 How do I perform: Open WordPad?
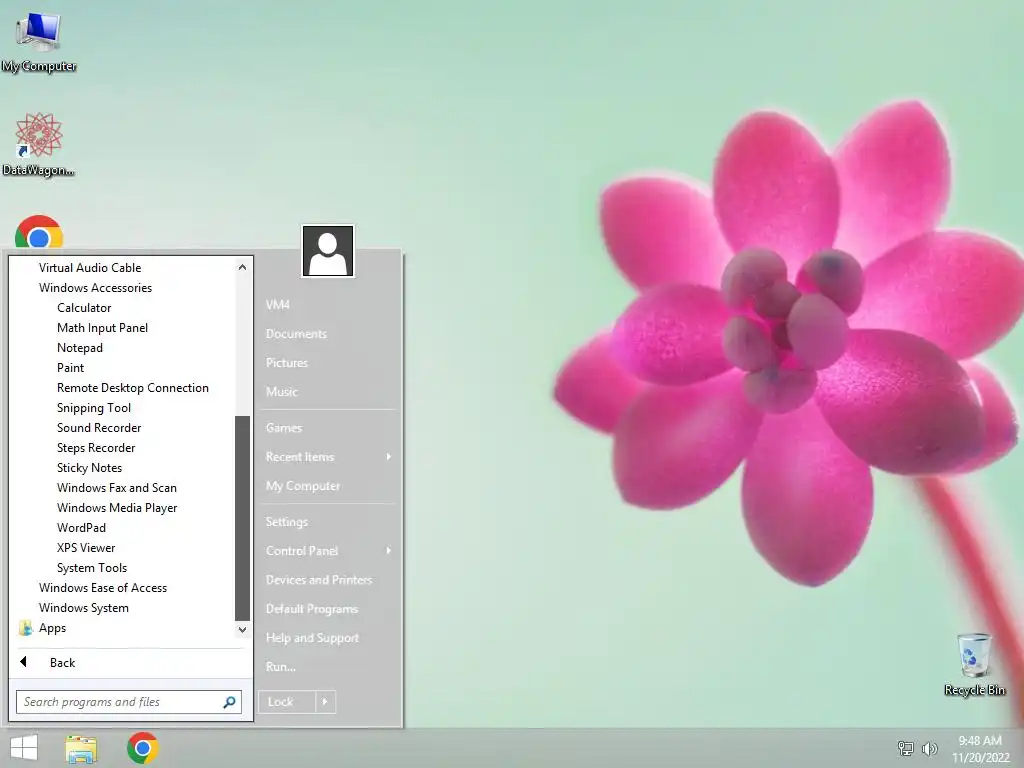[82, 528]
